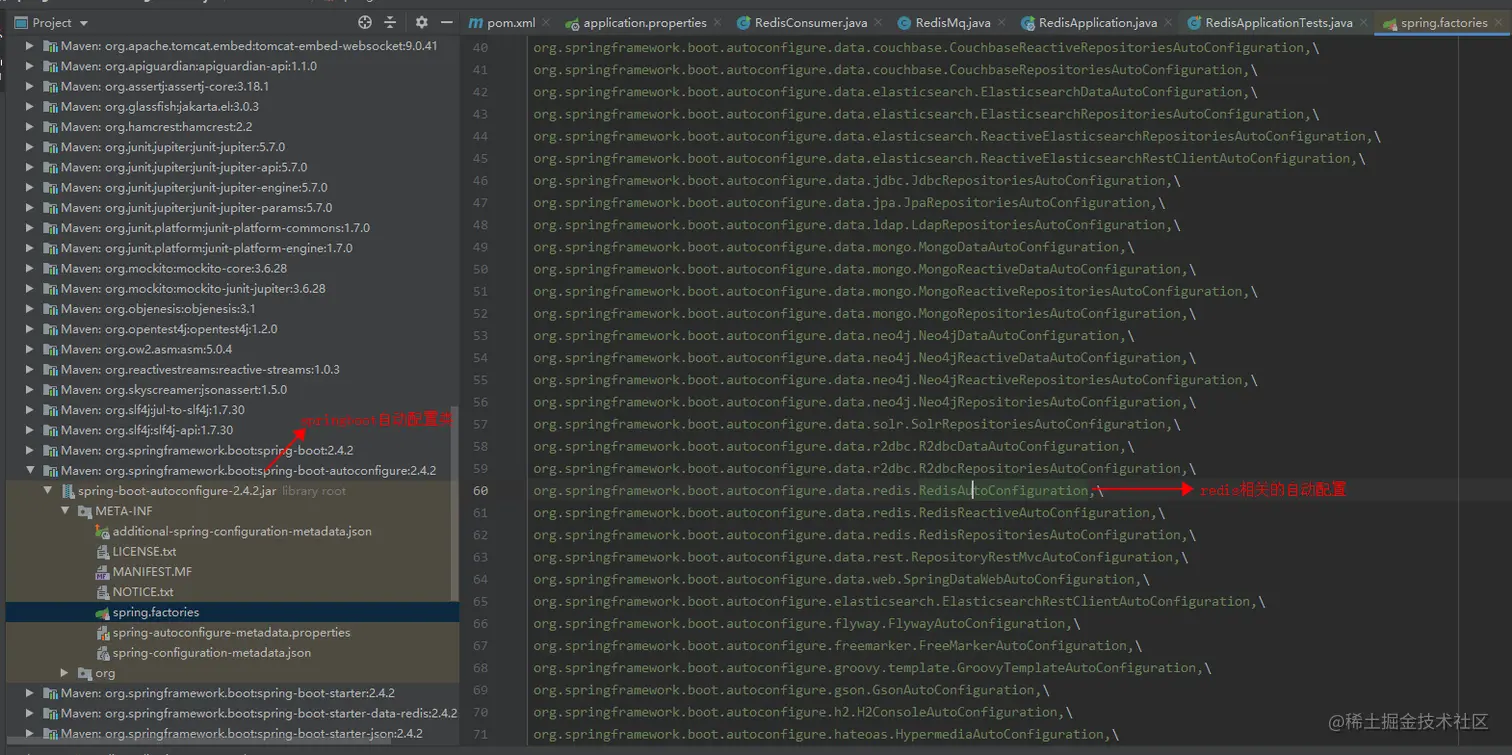The height and width of the screenshot is (755, 1512).
Task: Click the MANIFEST.MF file icon
Action: click(x=102, y=572)
